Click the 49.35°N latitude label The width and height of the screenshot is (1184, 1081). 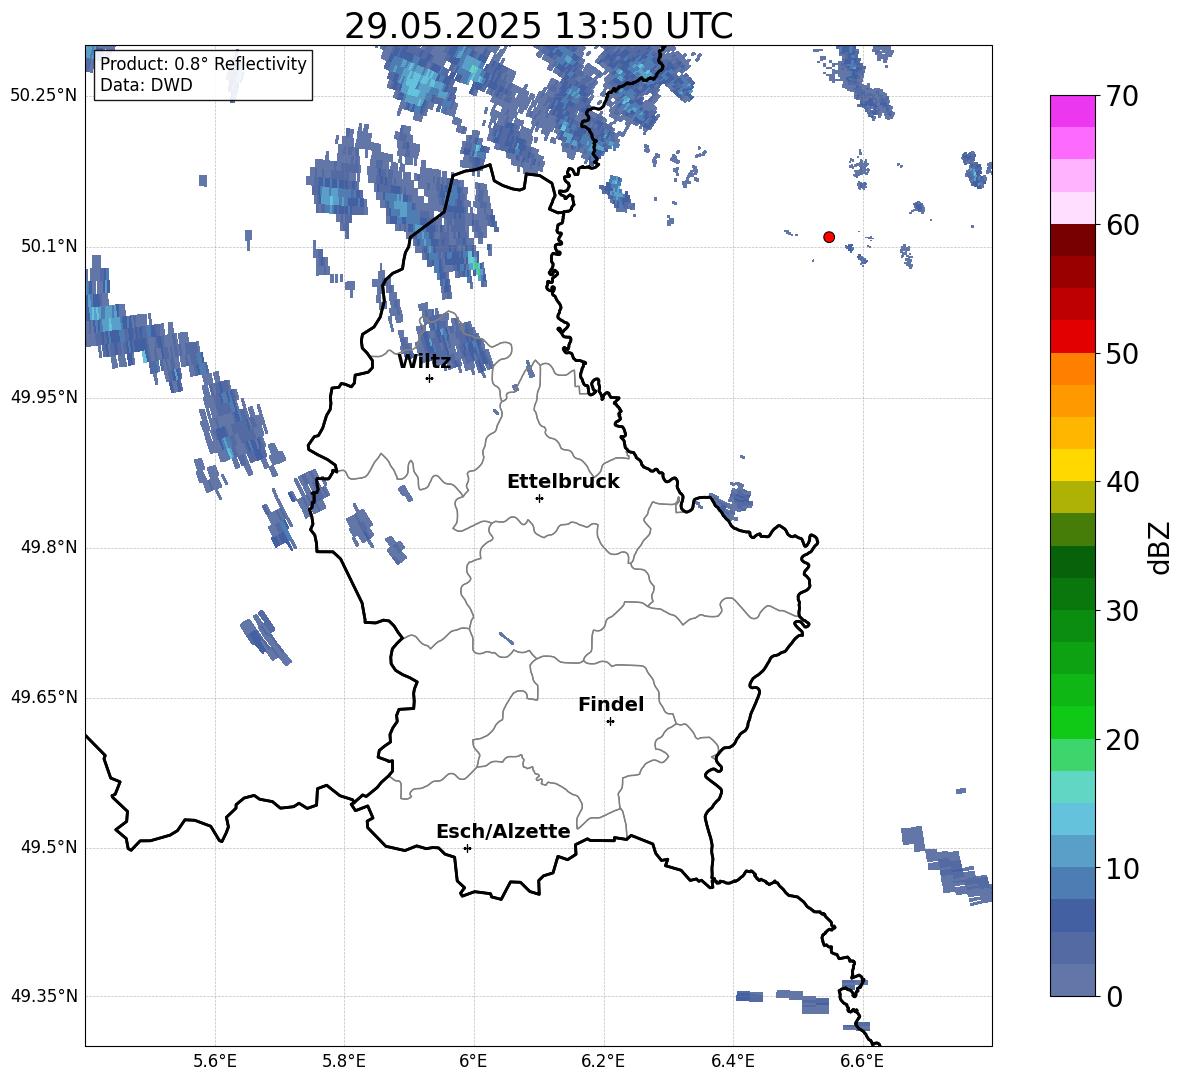pos(44,996)
